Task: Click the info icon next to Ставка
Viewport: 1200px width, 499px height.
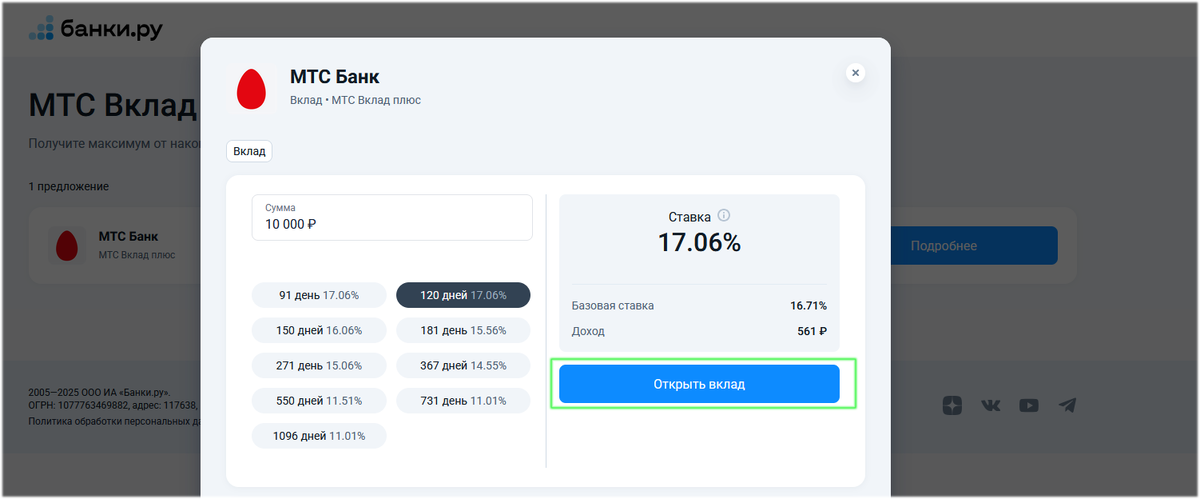Action: [724, 215]
